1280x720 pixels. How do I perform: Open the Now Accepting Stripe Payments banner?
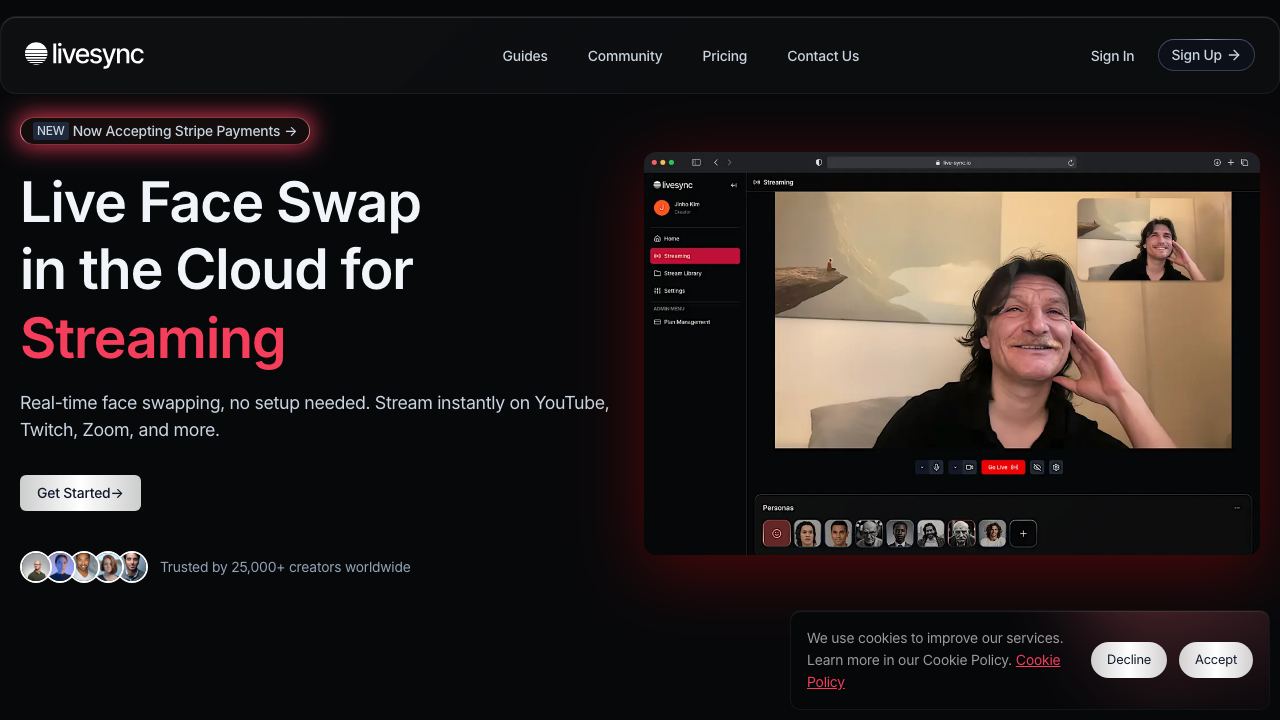click(x=165, y=131)
